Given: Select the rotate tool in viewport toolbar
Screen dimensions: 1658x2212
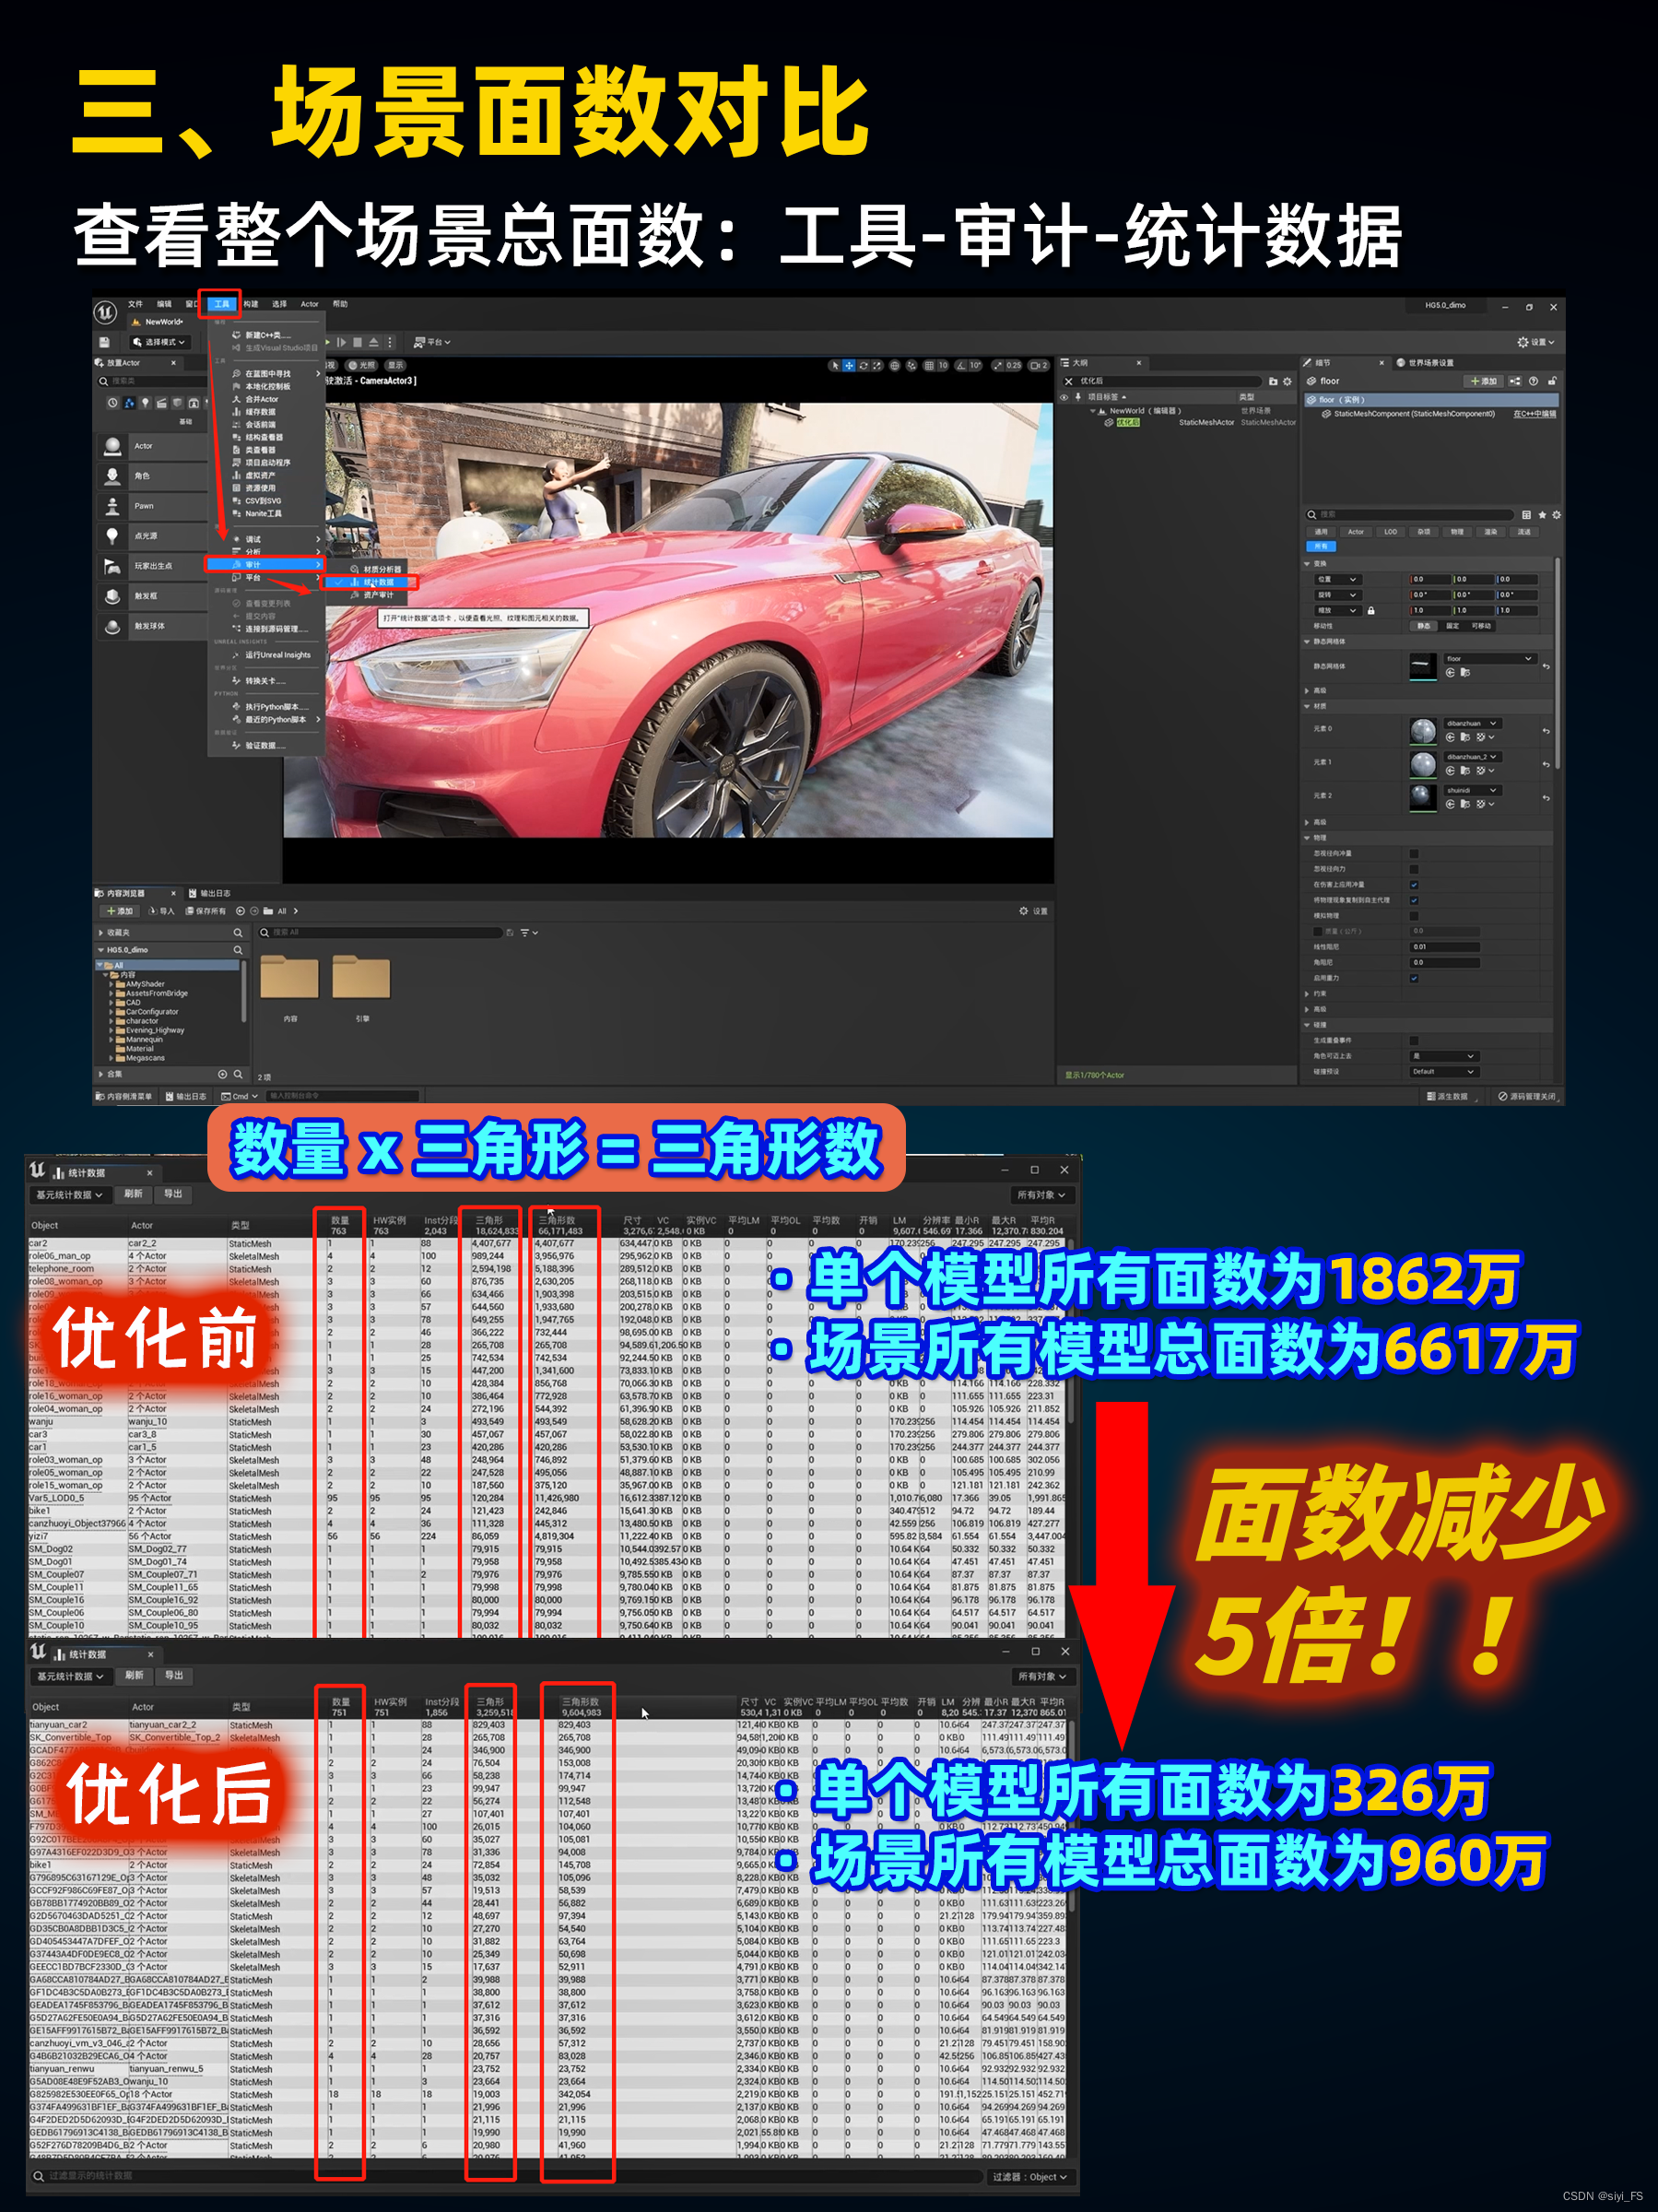Looking at the screenshot, I should tap(863, 366).
